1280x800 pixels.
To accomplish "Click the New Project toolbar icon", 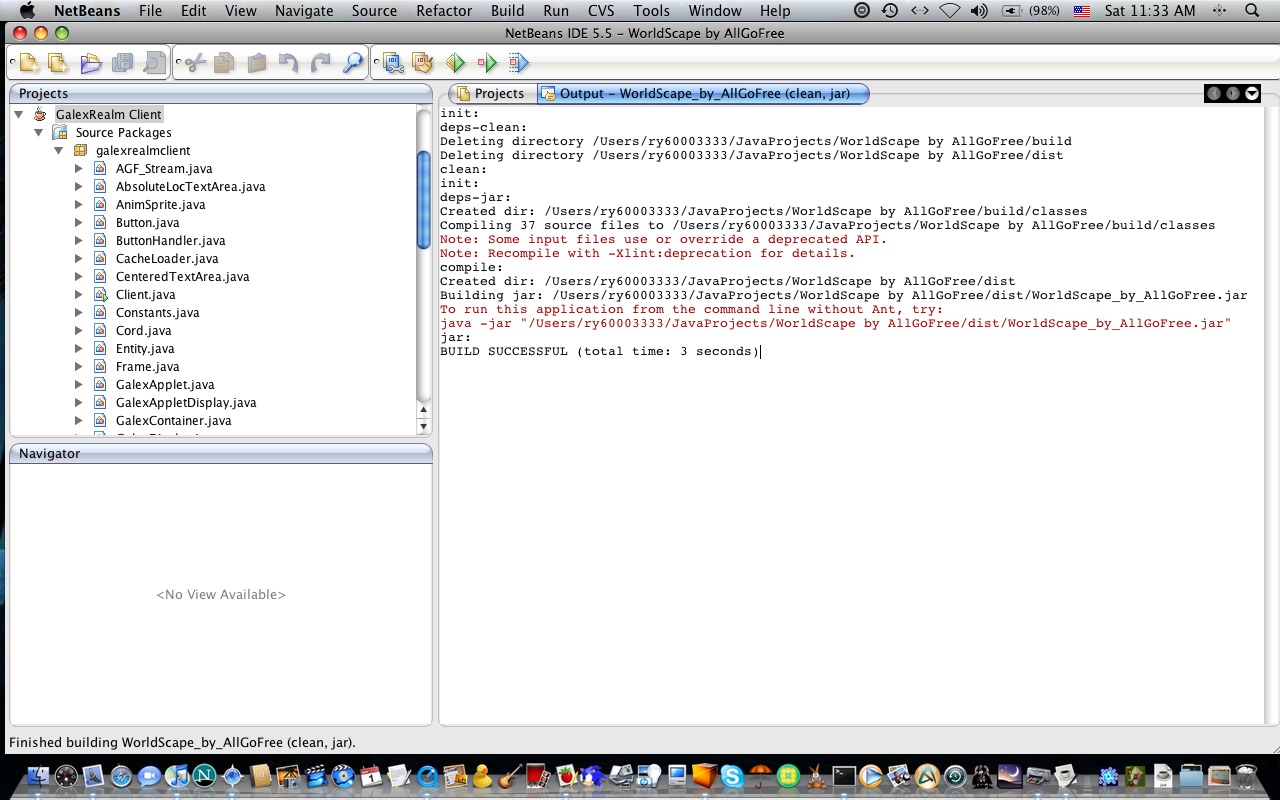I will (x=59, y=64).
